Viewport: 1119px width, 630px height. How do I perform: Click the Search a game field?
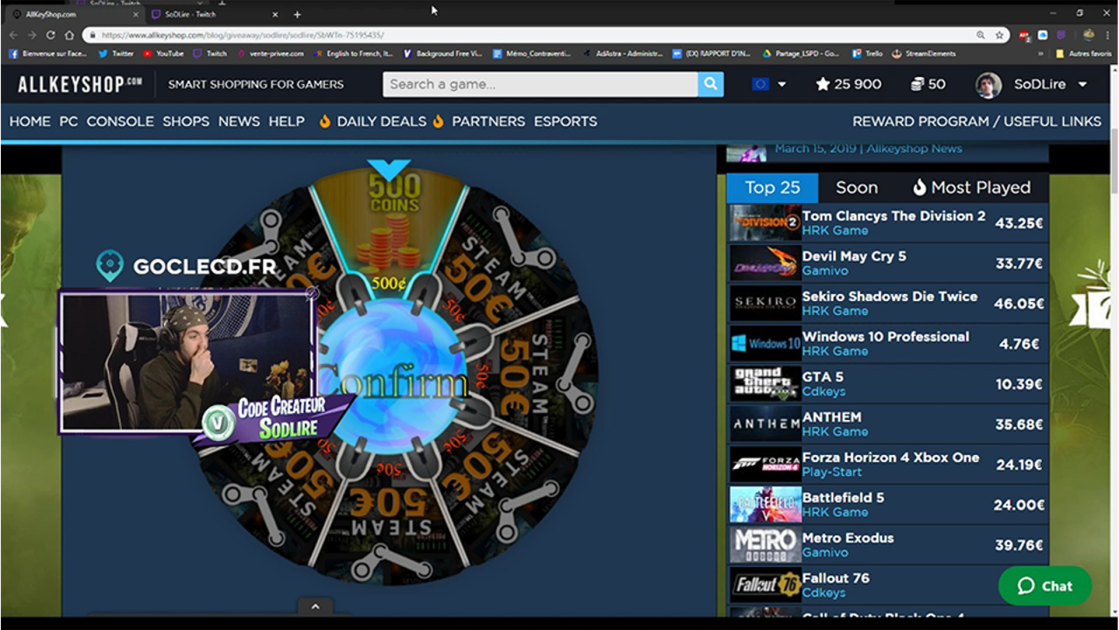540,84
